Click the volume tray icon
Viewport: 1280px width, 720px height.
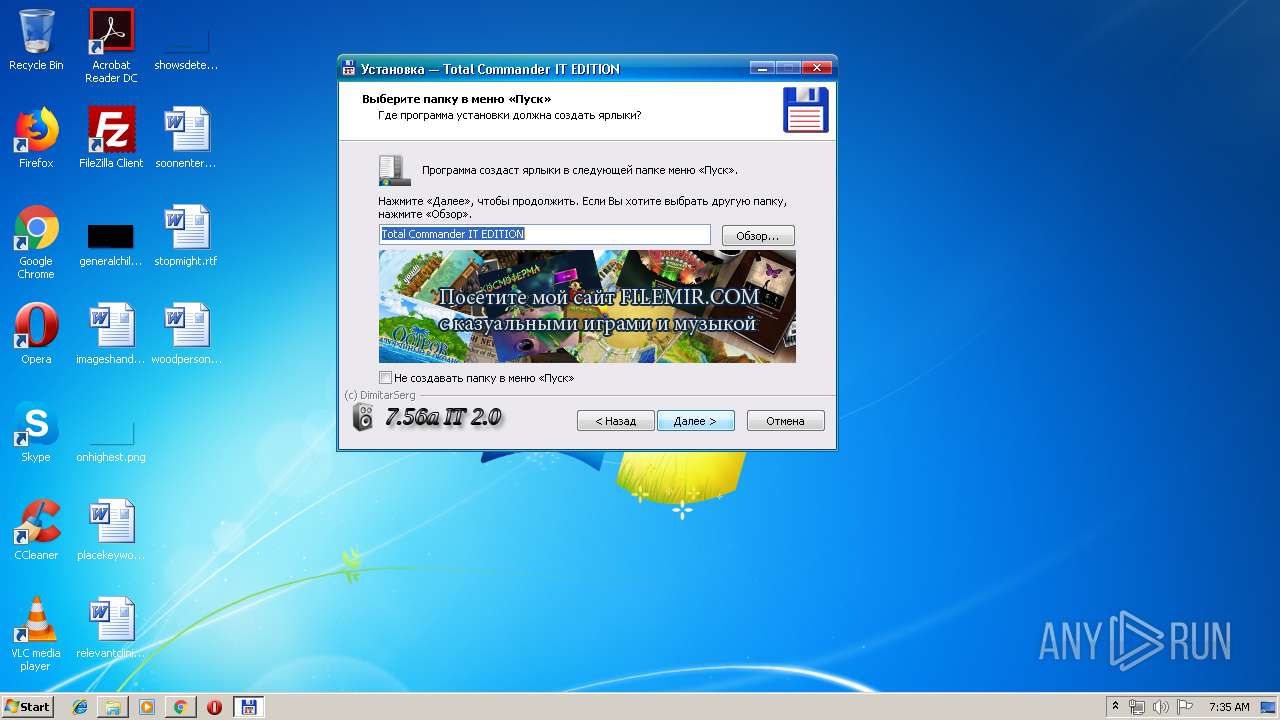[1161, 707]
